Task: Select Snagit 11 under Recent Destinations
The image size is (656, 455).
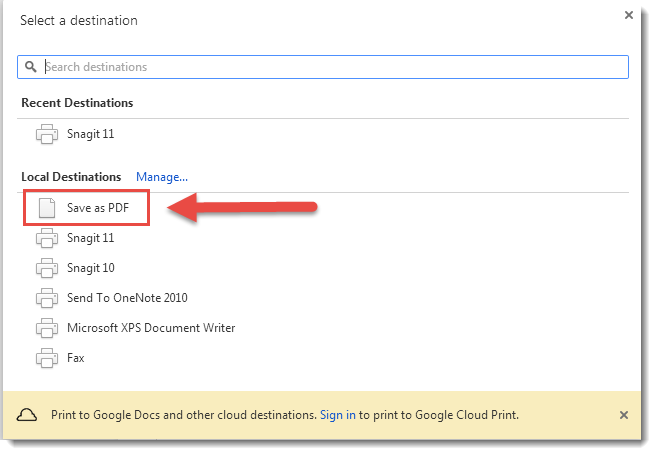Action: (x=90, y=134)
